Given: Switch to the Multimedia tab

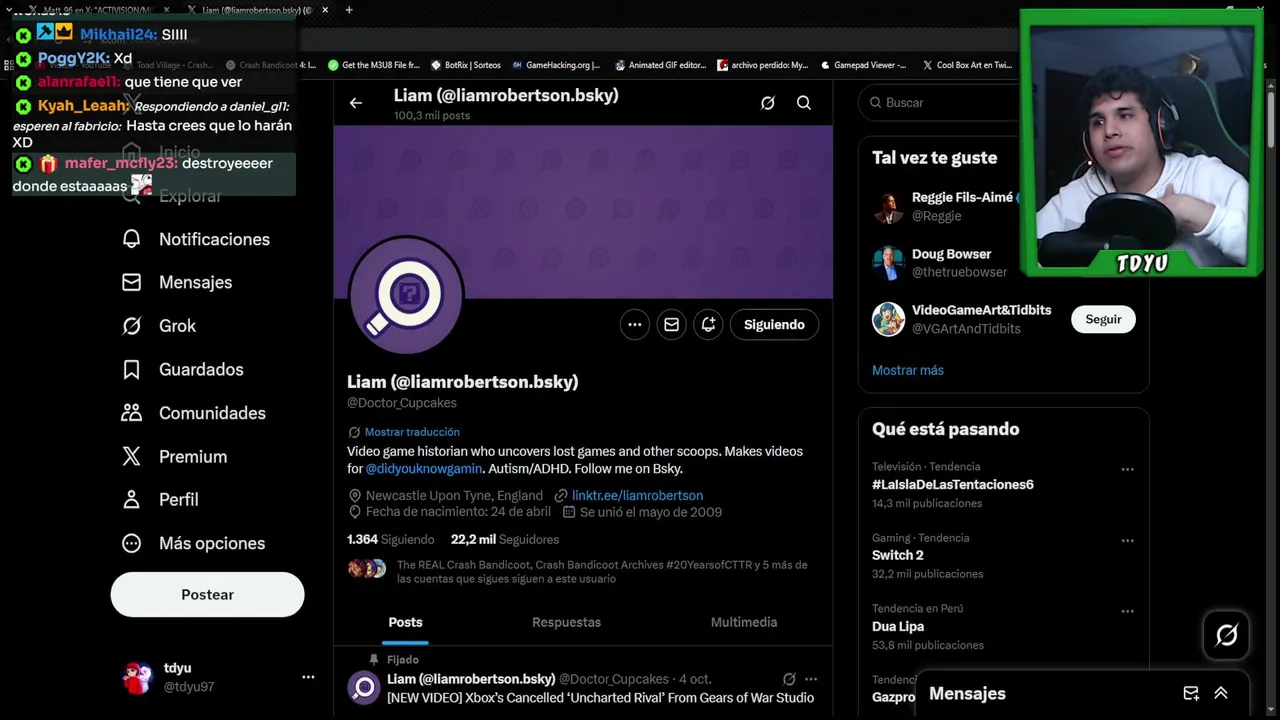Looking at the screenshot, I should pyautogui.click(x=744, y=622).
